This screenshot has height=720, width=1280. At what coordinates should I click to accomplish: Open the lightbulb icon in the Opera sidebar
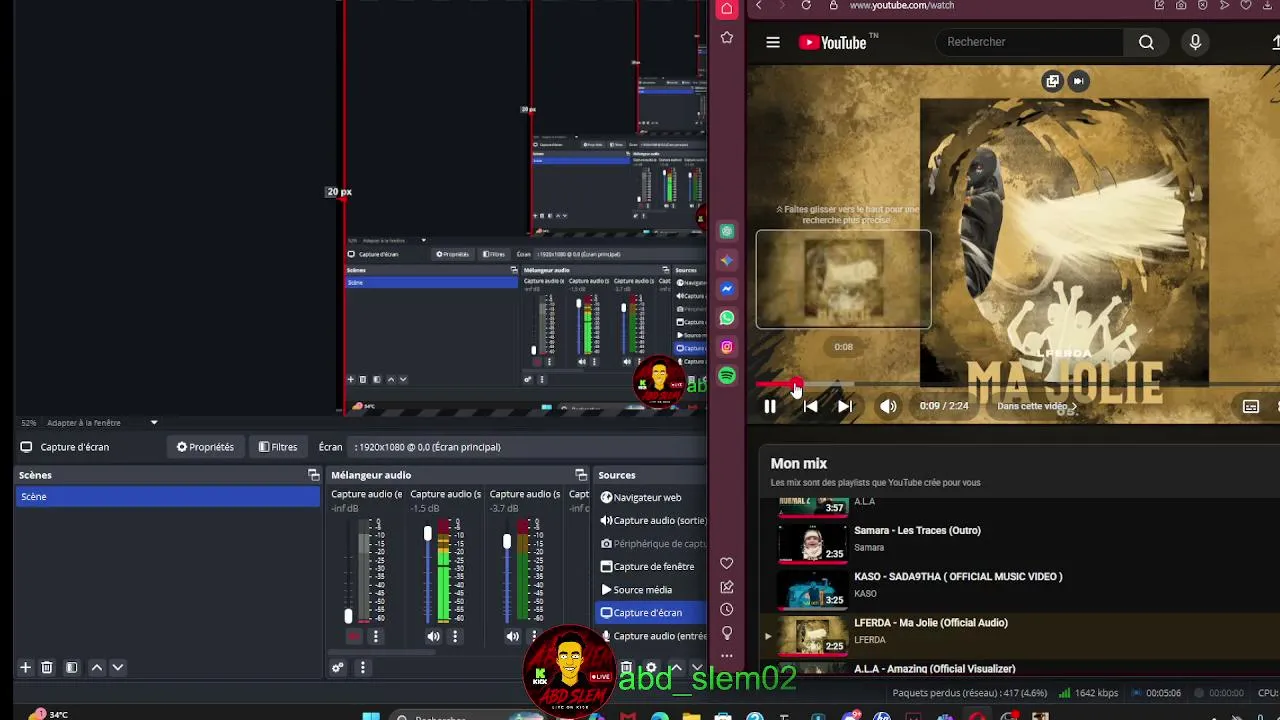coord(727,633)
